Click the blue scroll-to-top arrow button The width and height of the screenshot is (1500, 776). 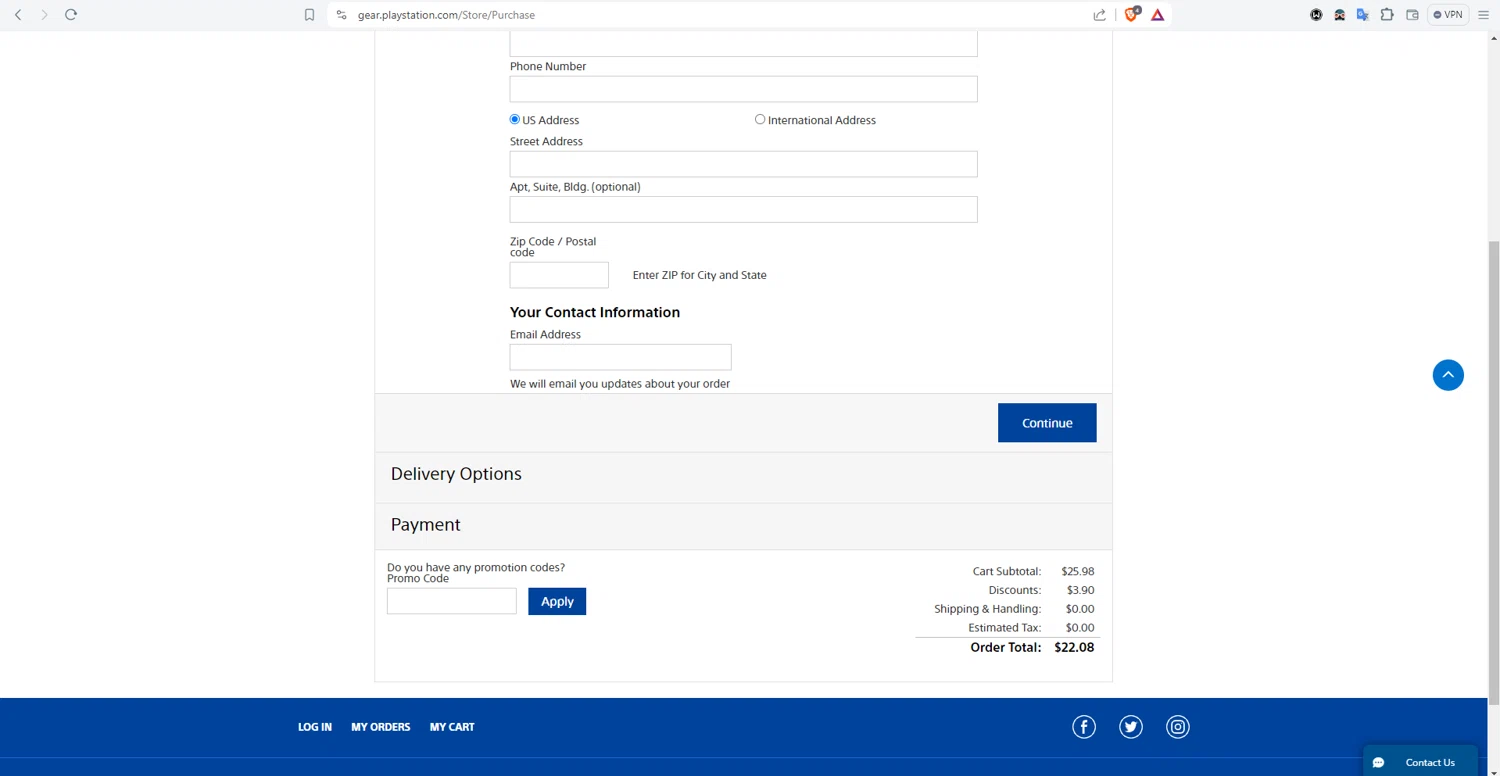pyautogui.click(x=1448, y=375)
